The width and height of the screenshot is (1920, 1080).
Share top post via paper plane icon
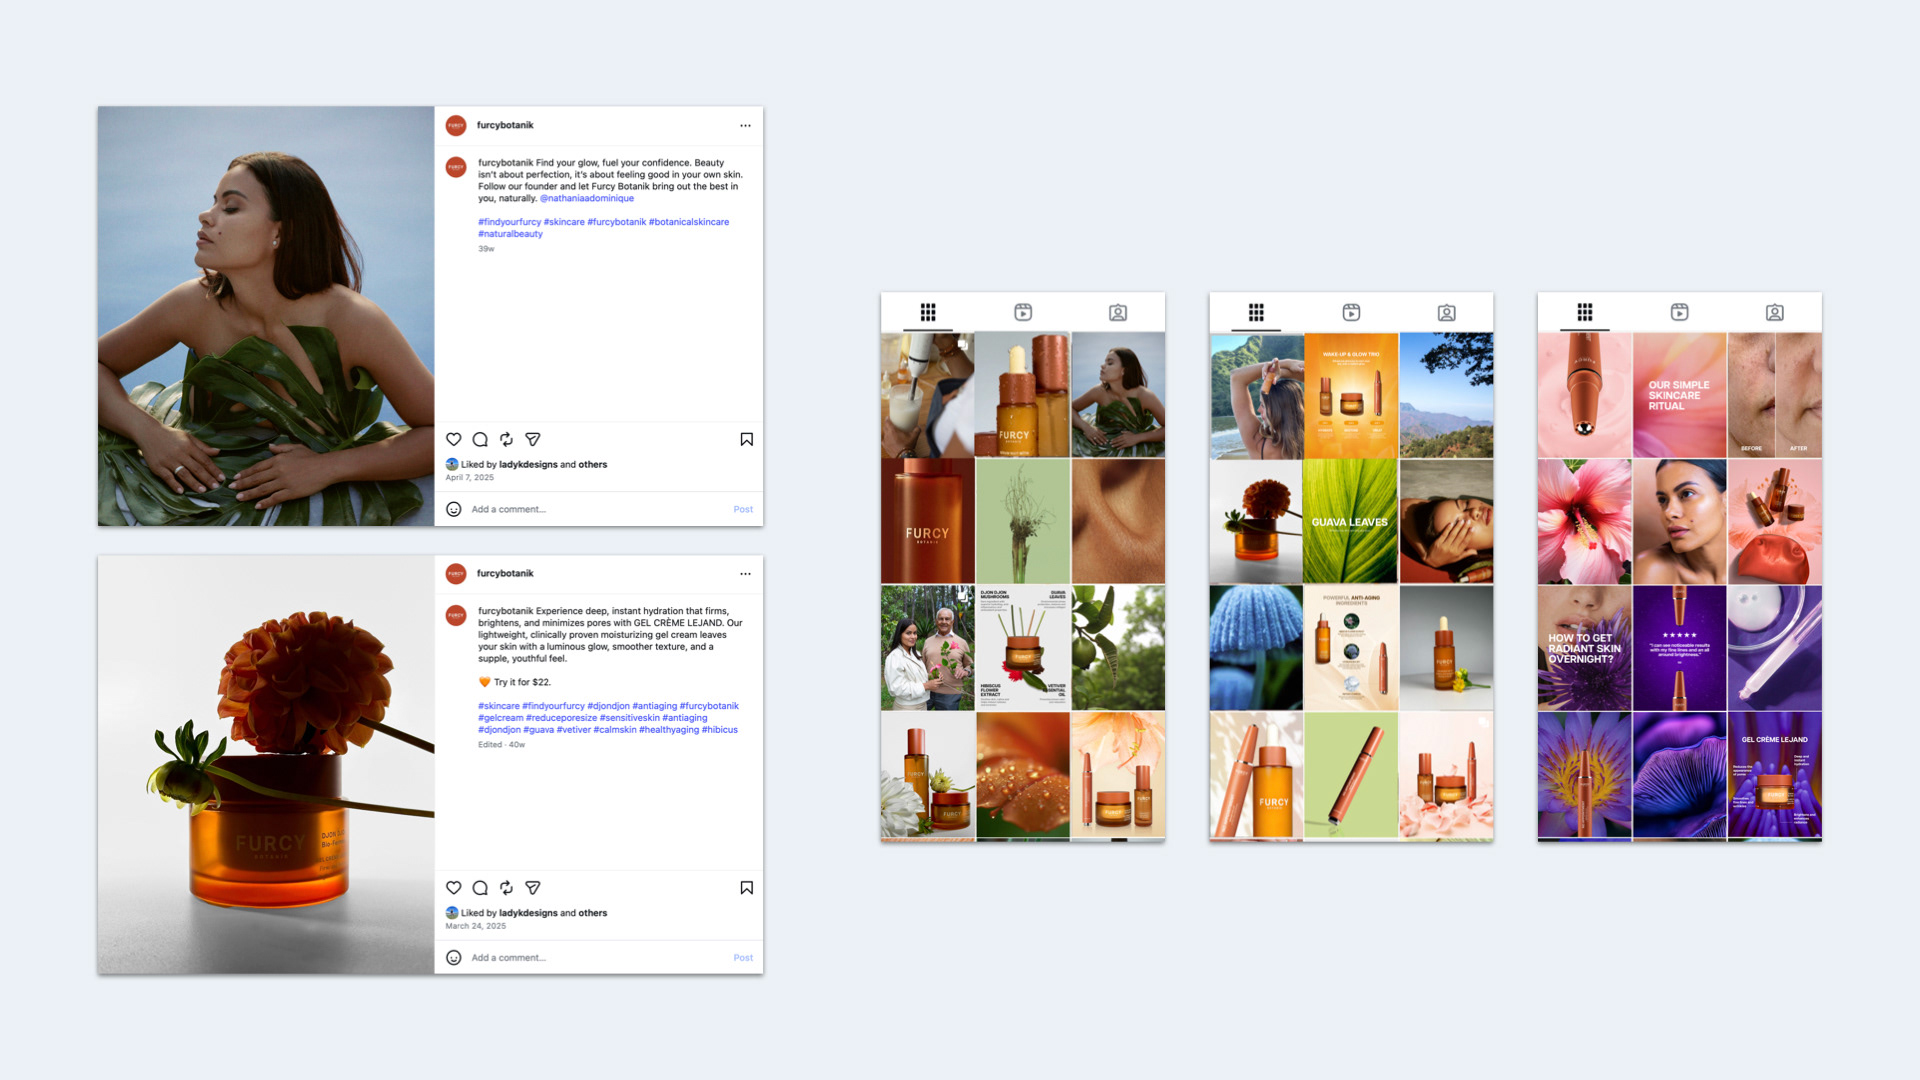(x=533, y=439)
